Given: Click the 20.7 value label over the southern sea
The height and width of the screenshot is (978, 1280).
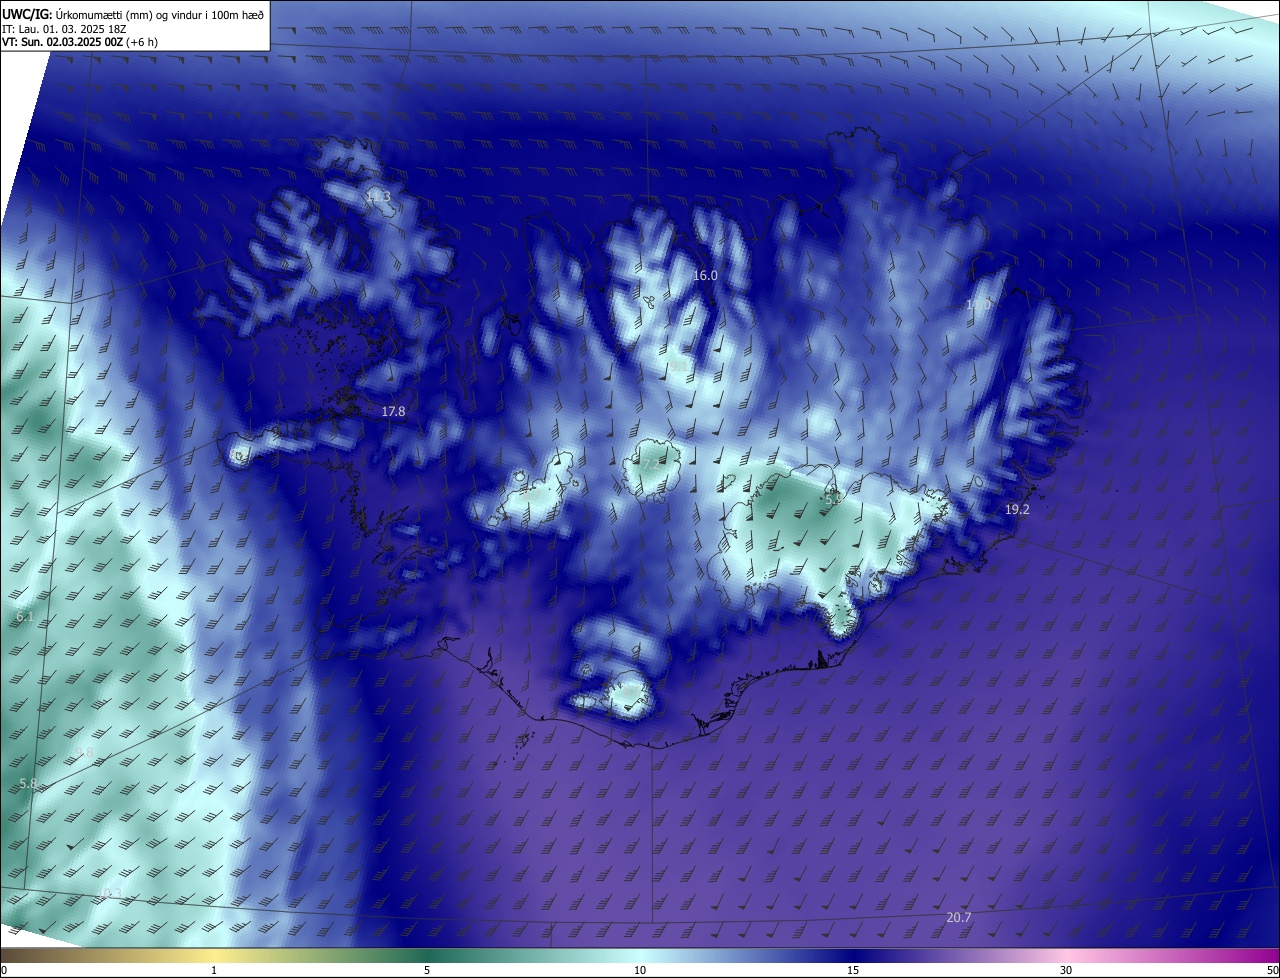Looking at the screenshot, I should click(958, 918).
